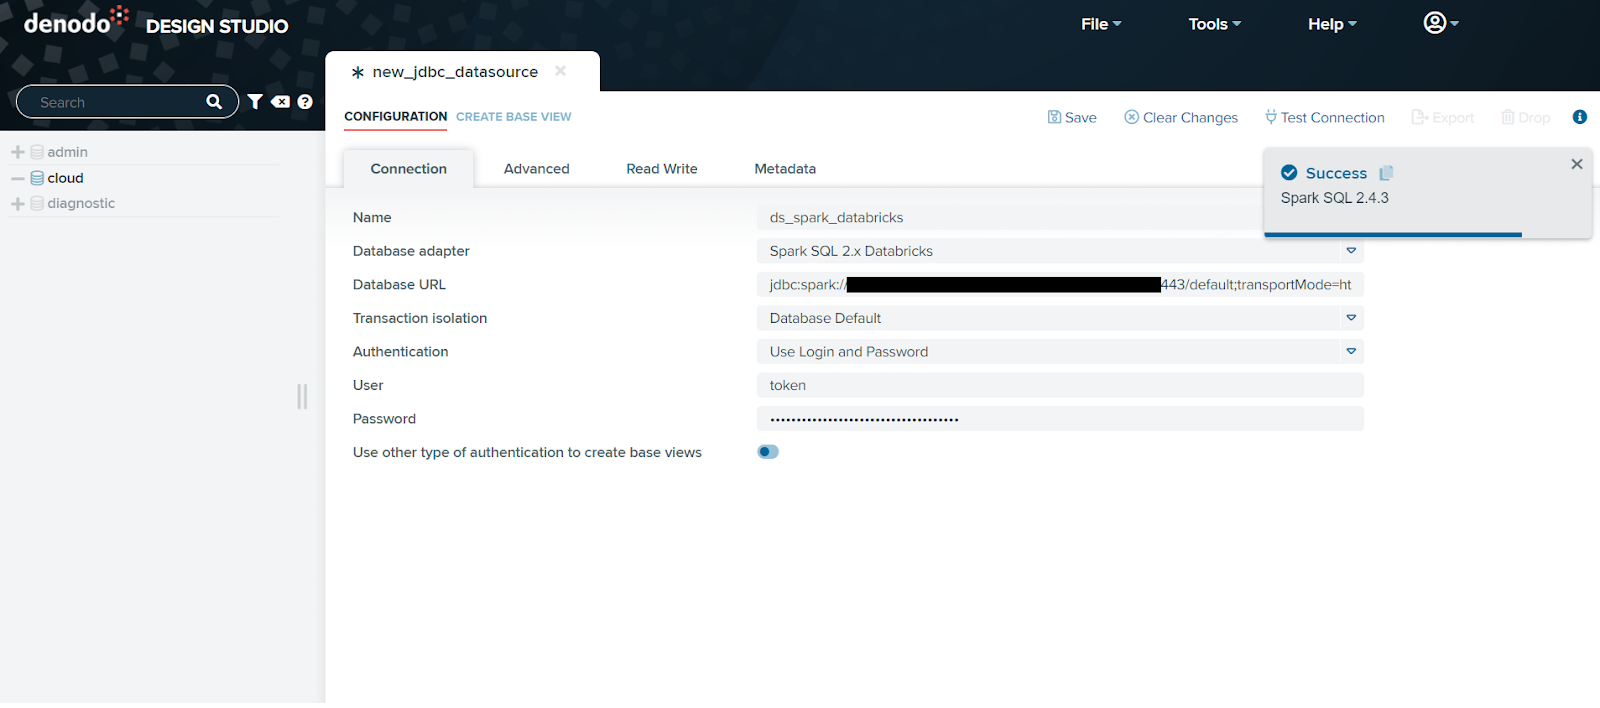Select the diagnostic tree item label
The image size is (1600, 708).
point(82,203)
